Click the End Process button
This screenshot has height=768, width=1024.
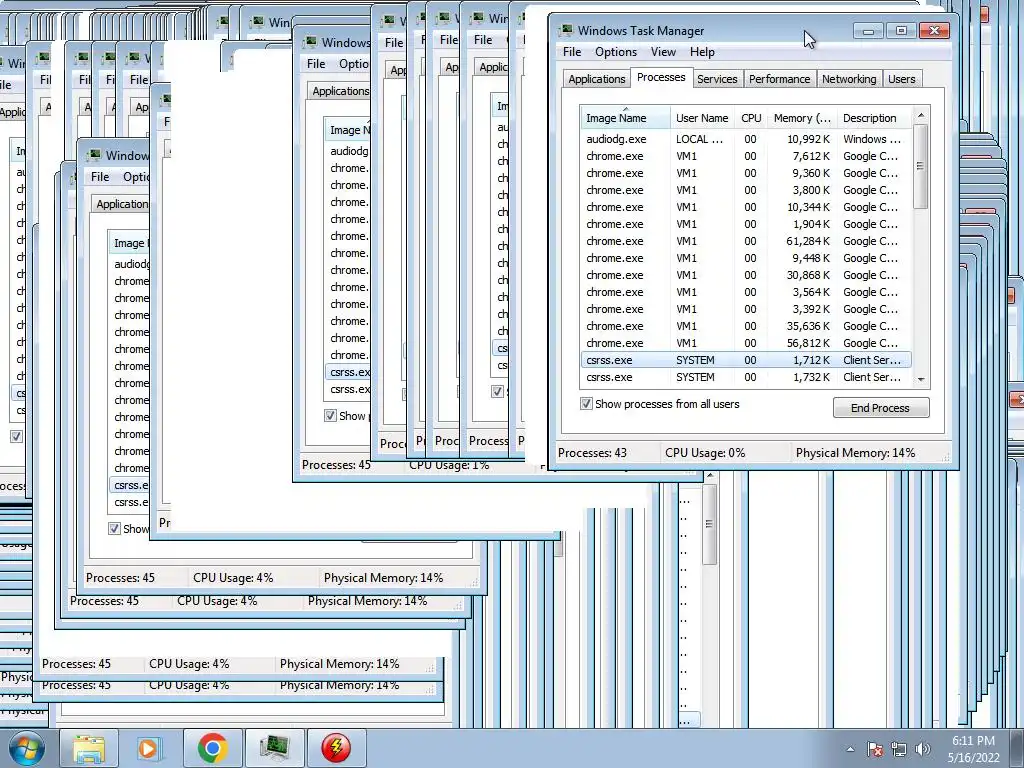coord(880,408)
